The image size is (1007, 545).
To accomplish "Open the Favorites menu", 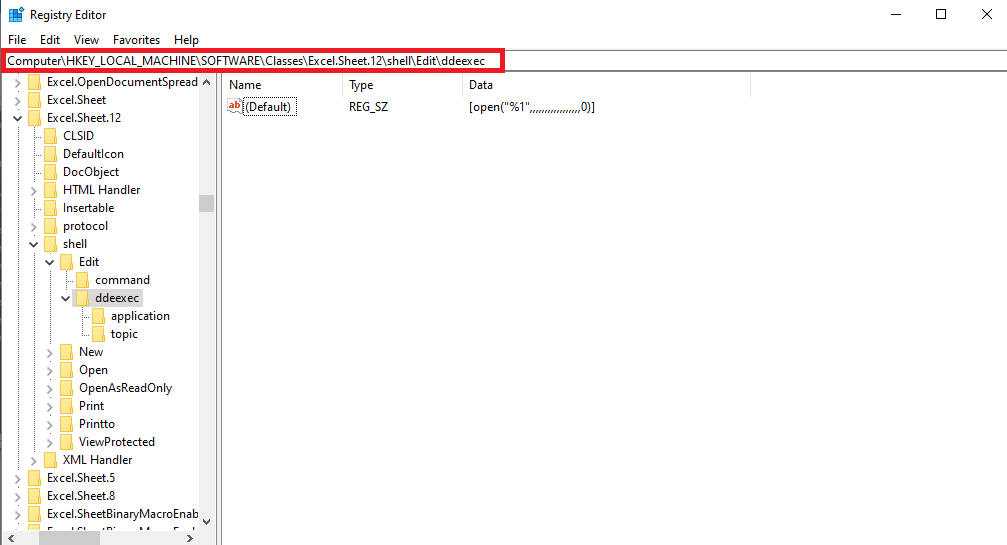I will tap(136, 40).
